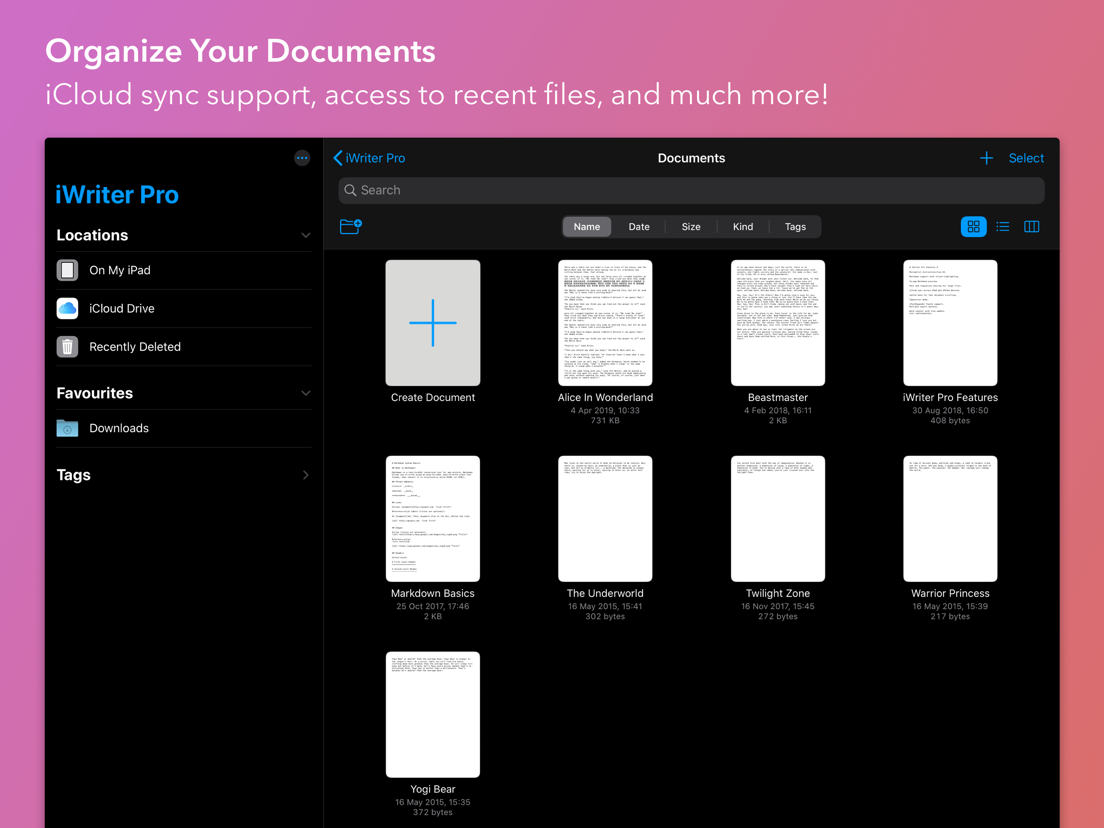Click the Search field
The height and width of the screenshot is (828, 1104).
pyautogui.click(x=691, y=190)
